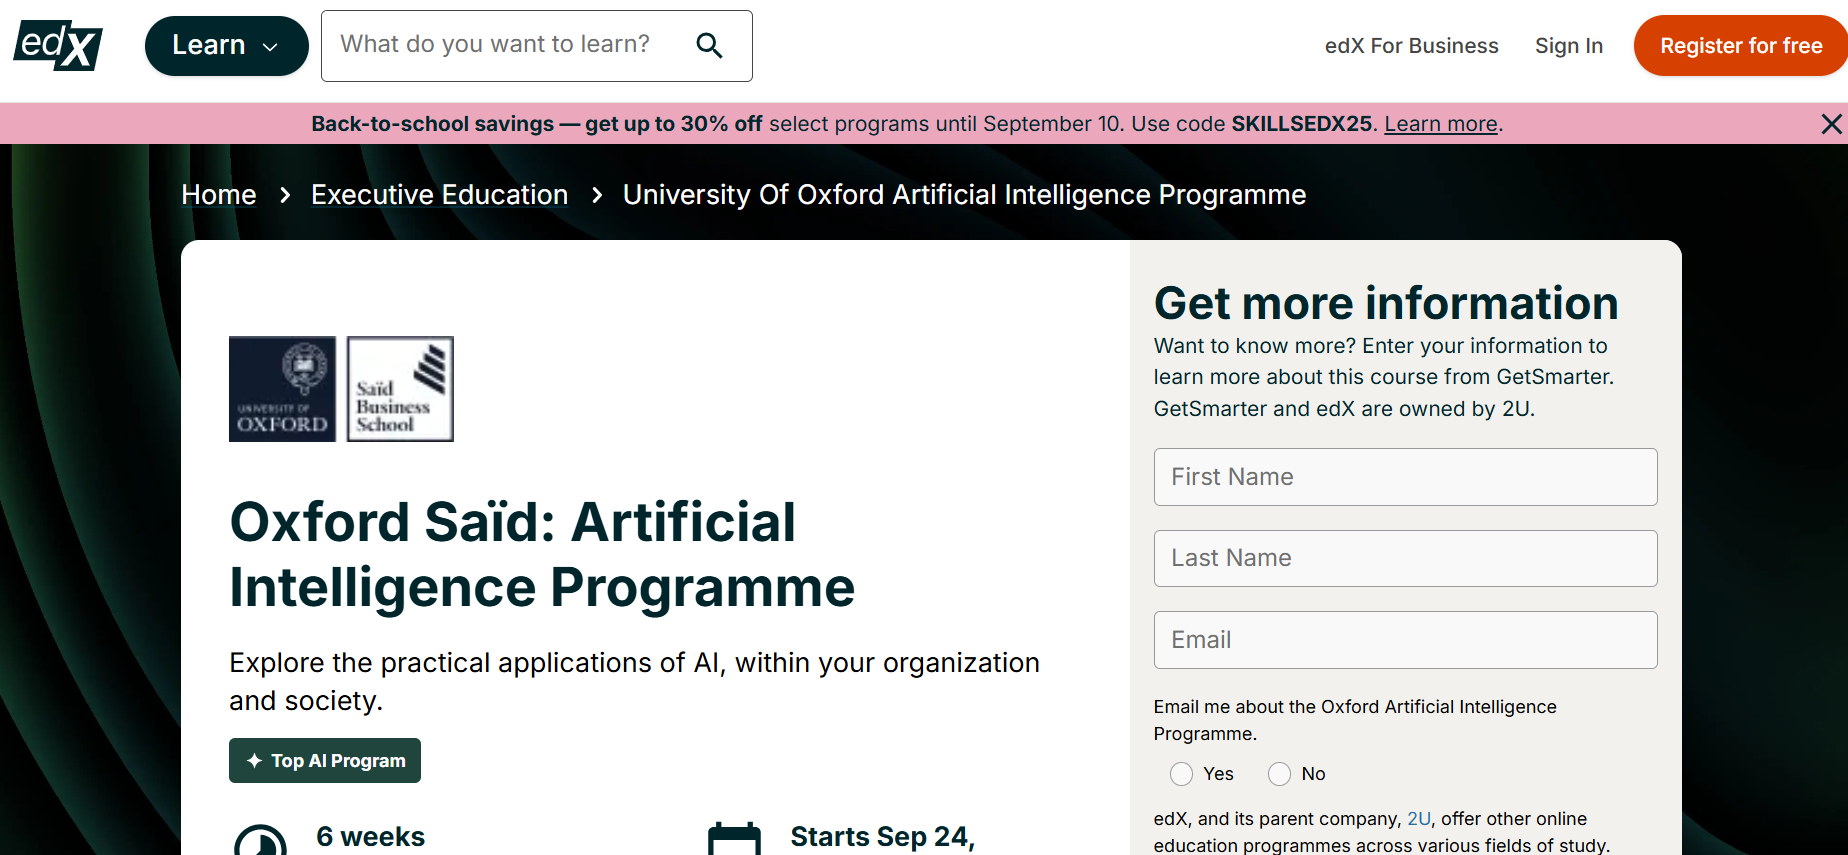Click Sign In

[x=1568, y=46]
